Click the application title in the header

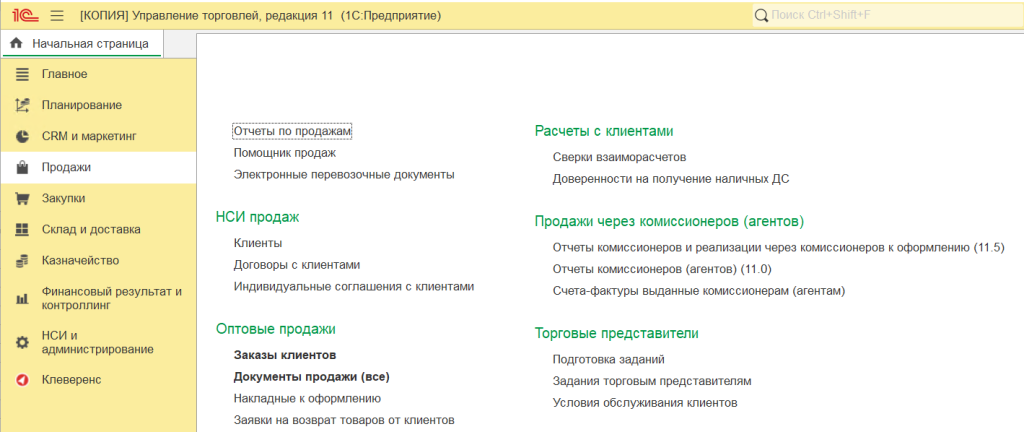[x=260, y=15]
